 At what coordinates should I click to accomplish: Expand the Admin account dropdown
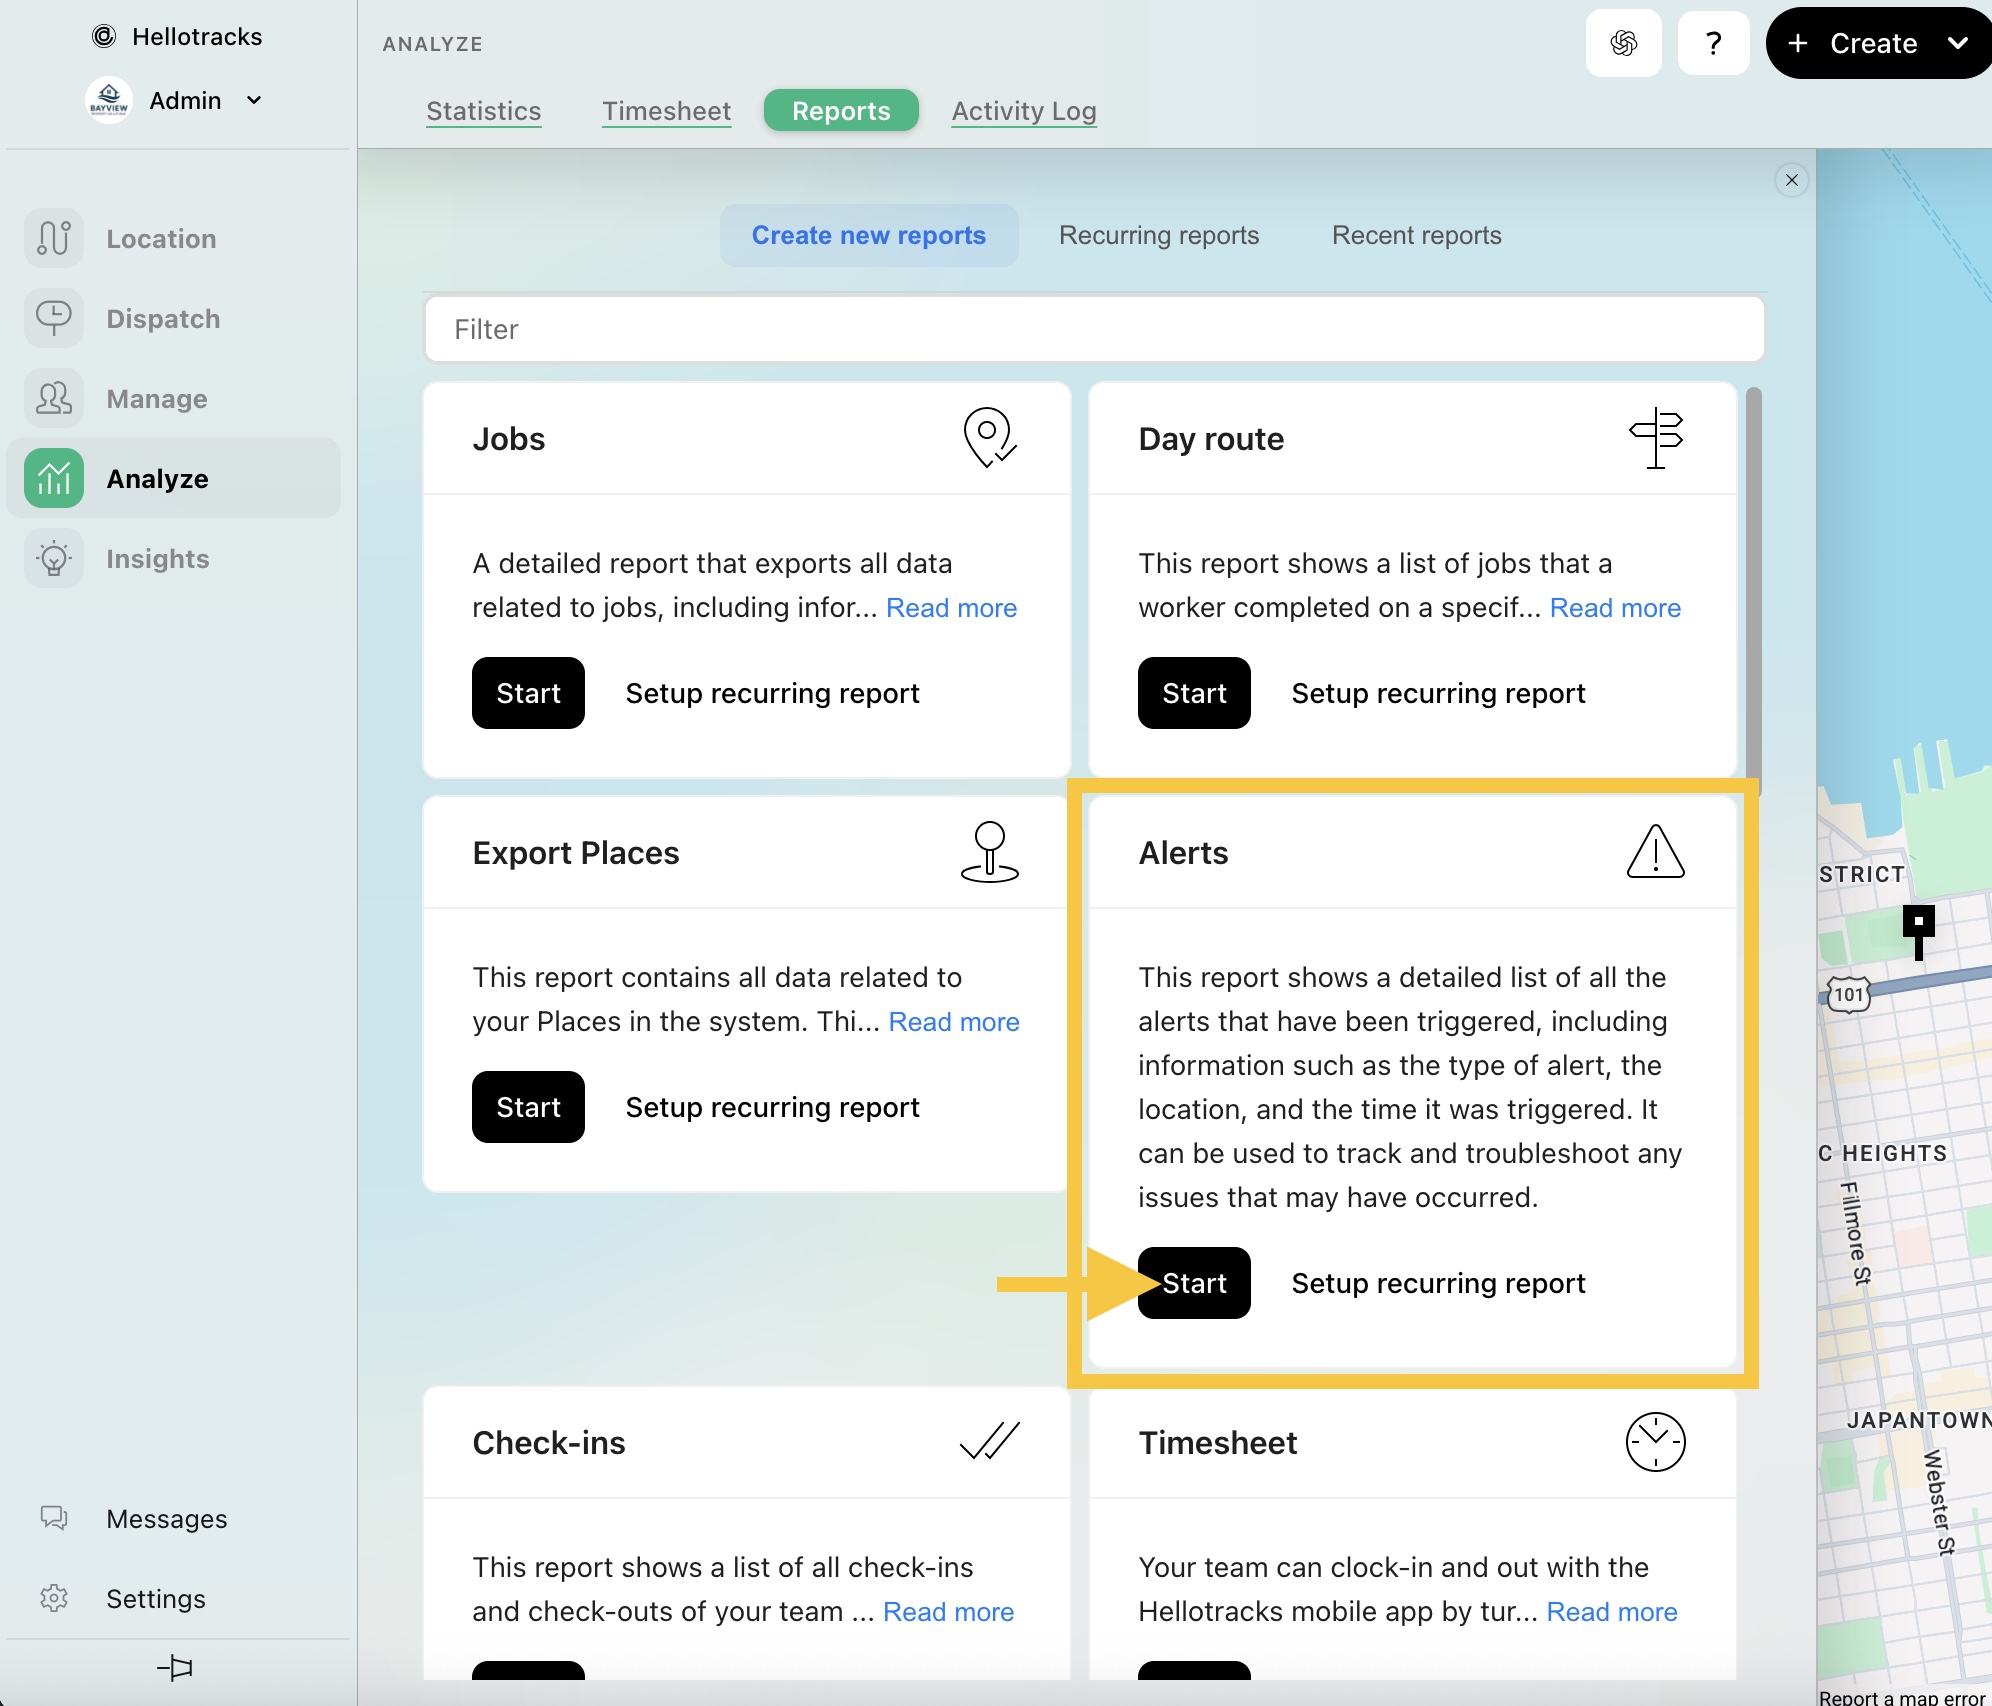click(x=254, y=100)
